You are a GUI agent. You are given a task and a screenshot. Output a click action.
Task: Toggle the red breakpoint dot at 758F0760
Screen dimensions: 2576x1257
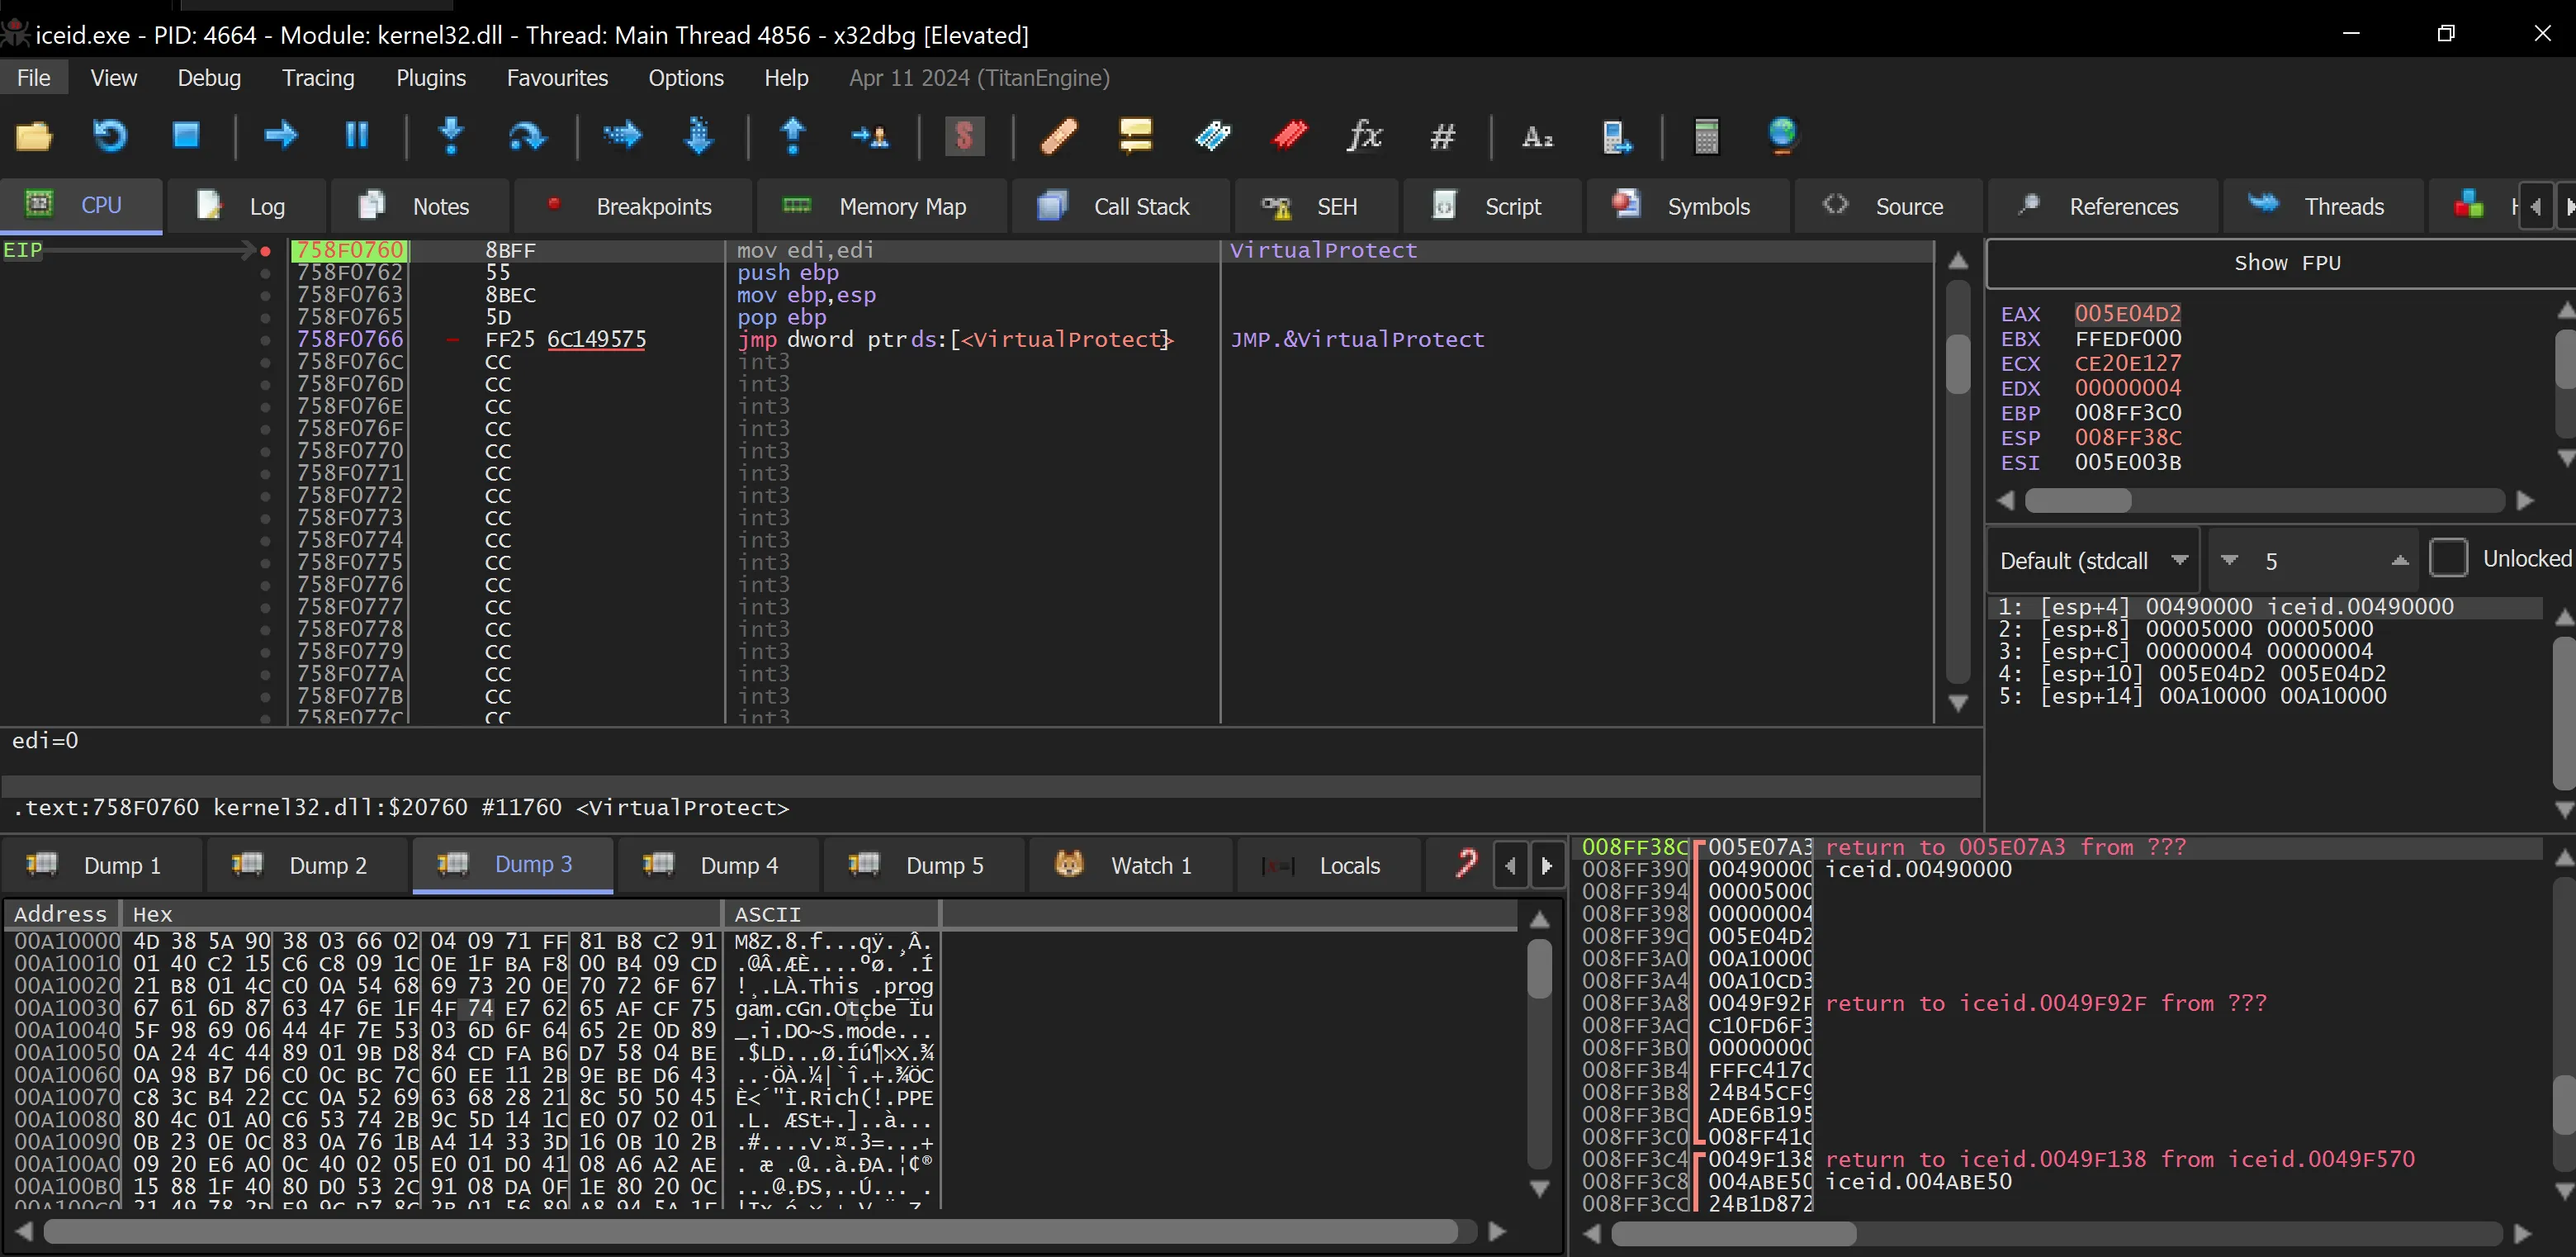click(x=265, y=251)
